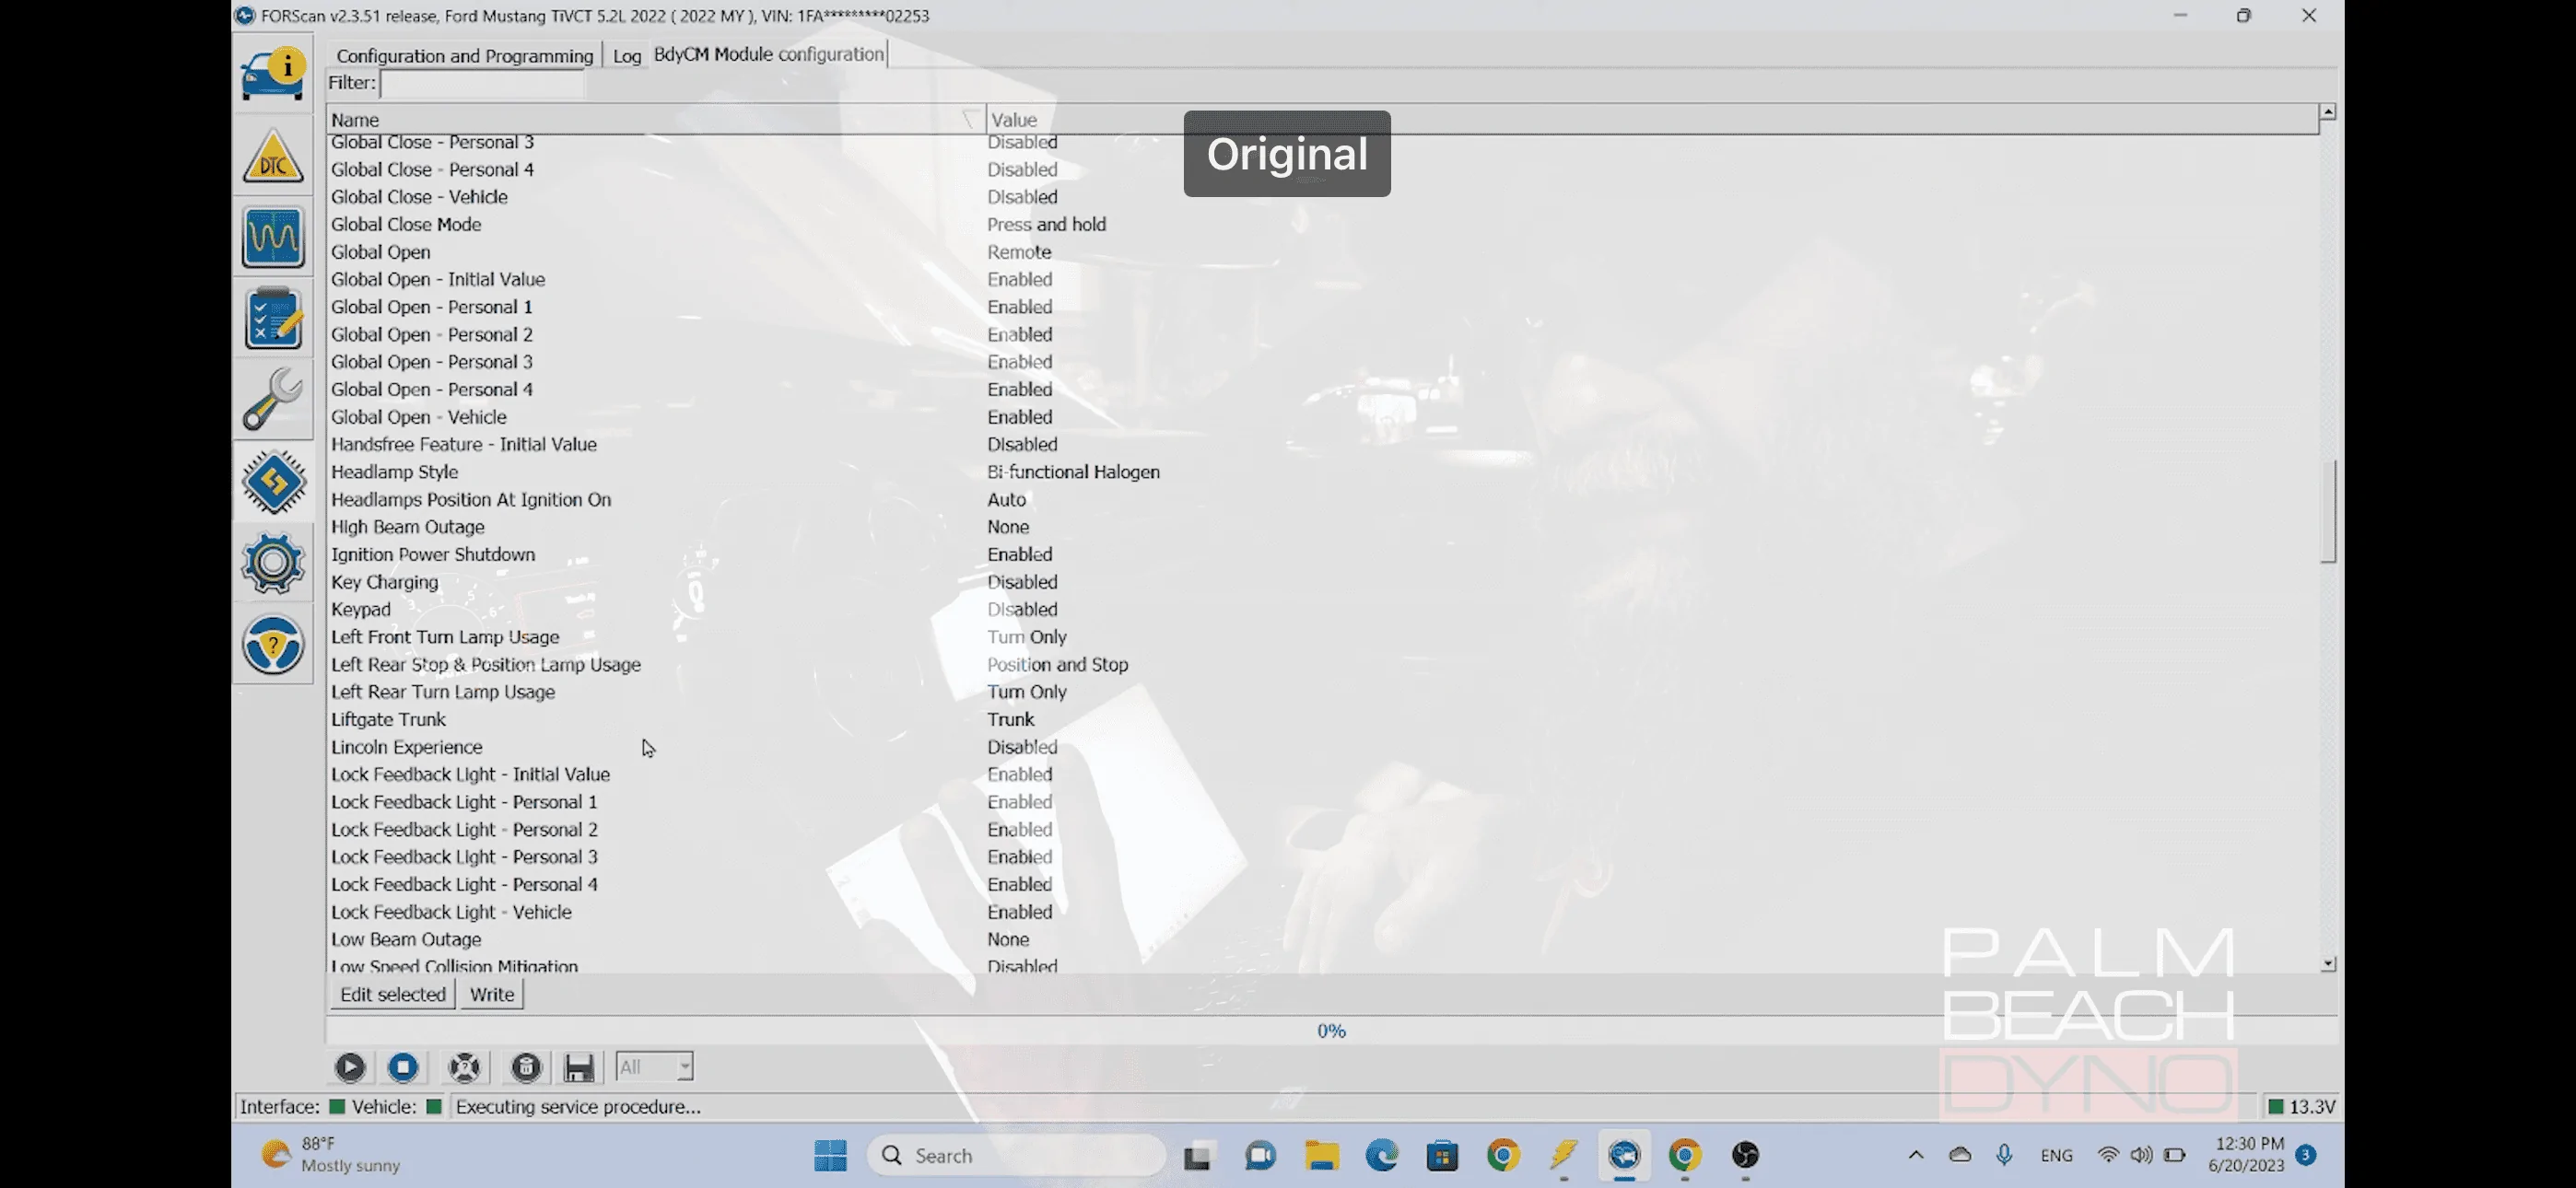Open the DTC trouble codes section
Image resolution: width=2576 pixels, height=1188 pixels.
pos(273,156)
